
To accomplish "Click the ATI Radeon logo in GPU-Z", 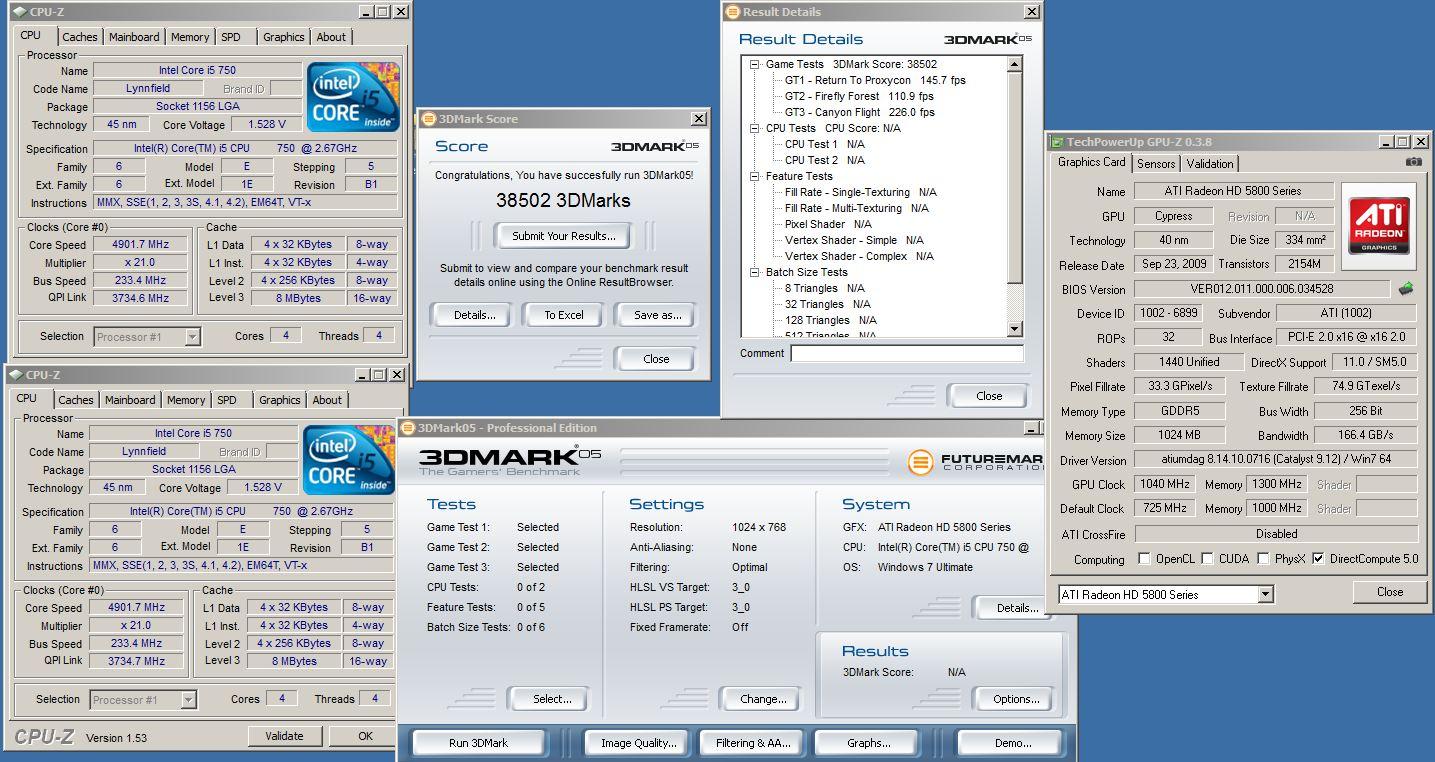I will (x=1379, y=226).
